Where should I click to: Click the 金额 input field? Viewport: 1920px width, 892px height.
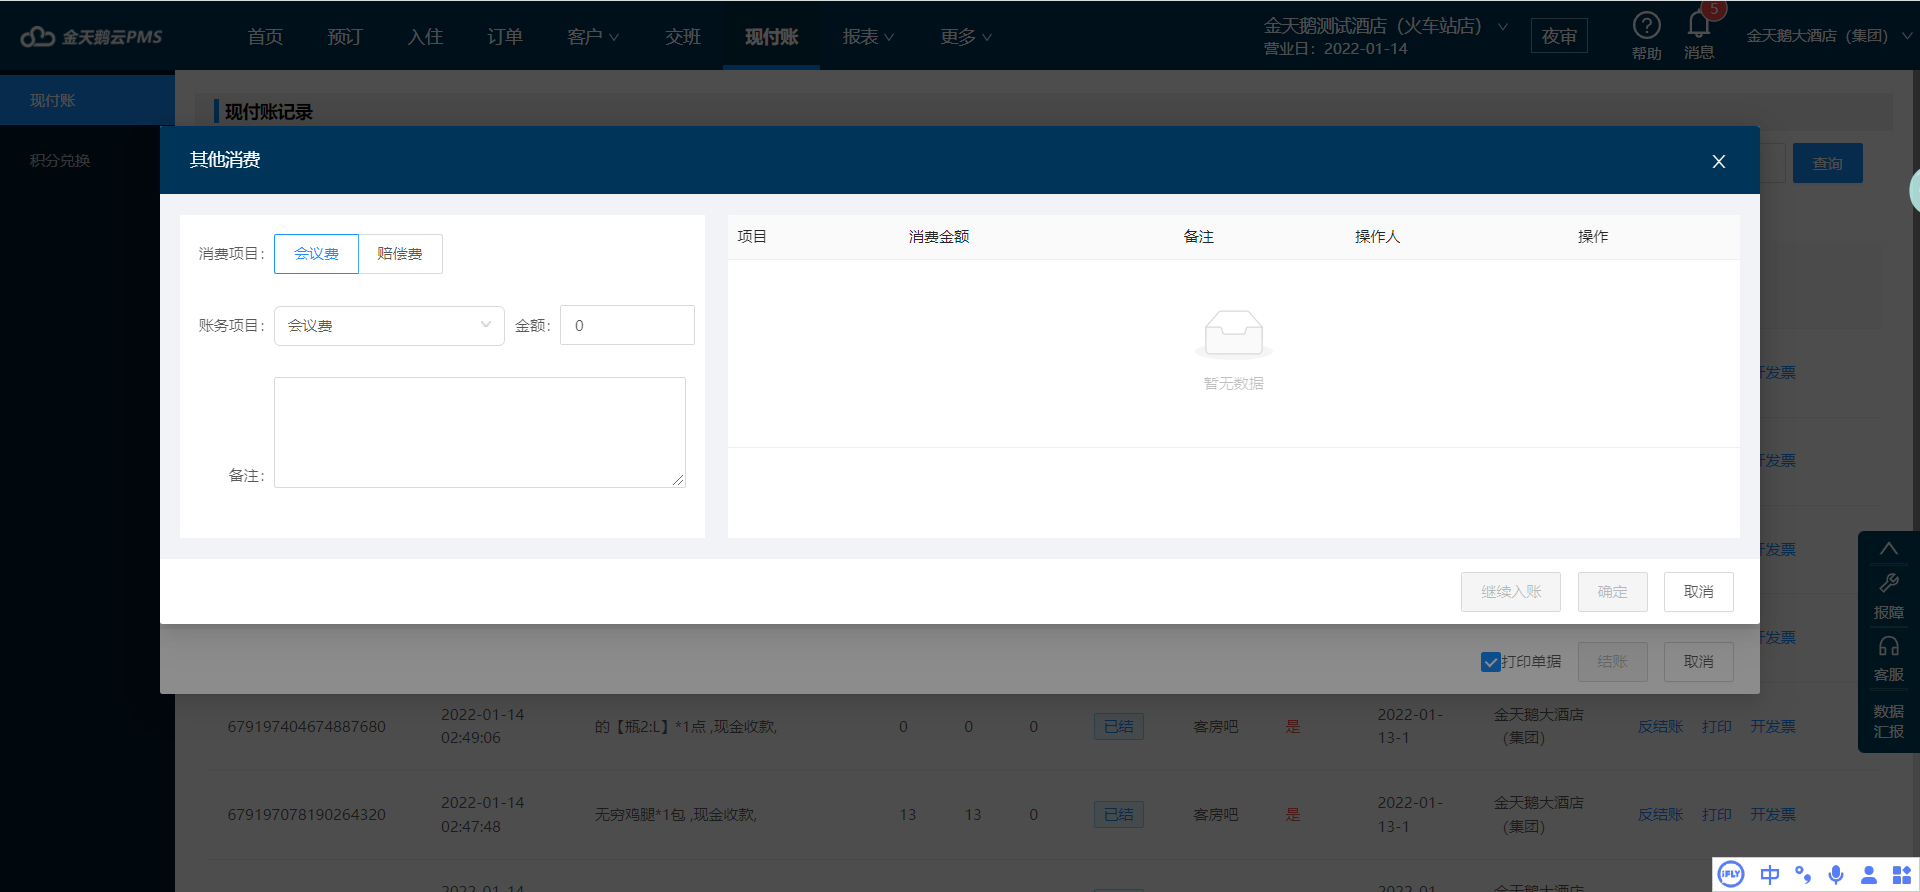pyautogui.click(x=627, y=325)
